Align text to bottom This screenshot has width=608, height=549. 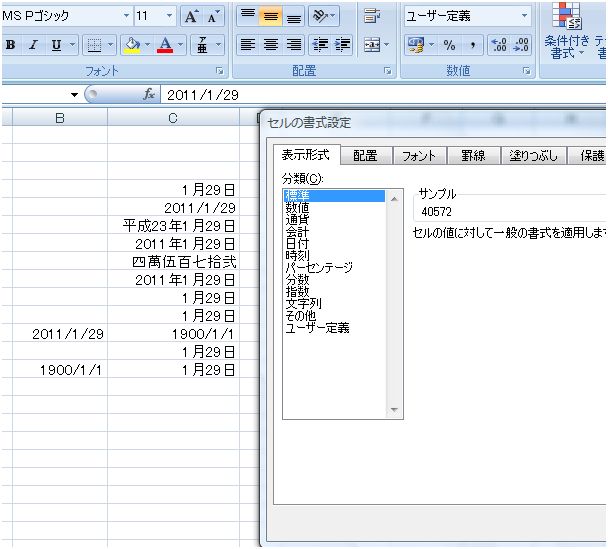[294, 16]
